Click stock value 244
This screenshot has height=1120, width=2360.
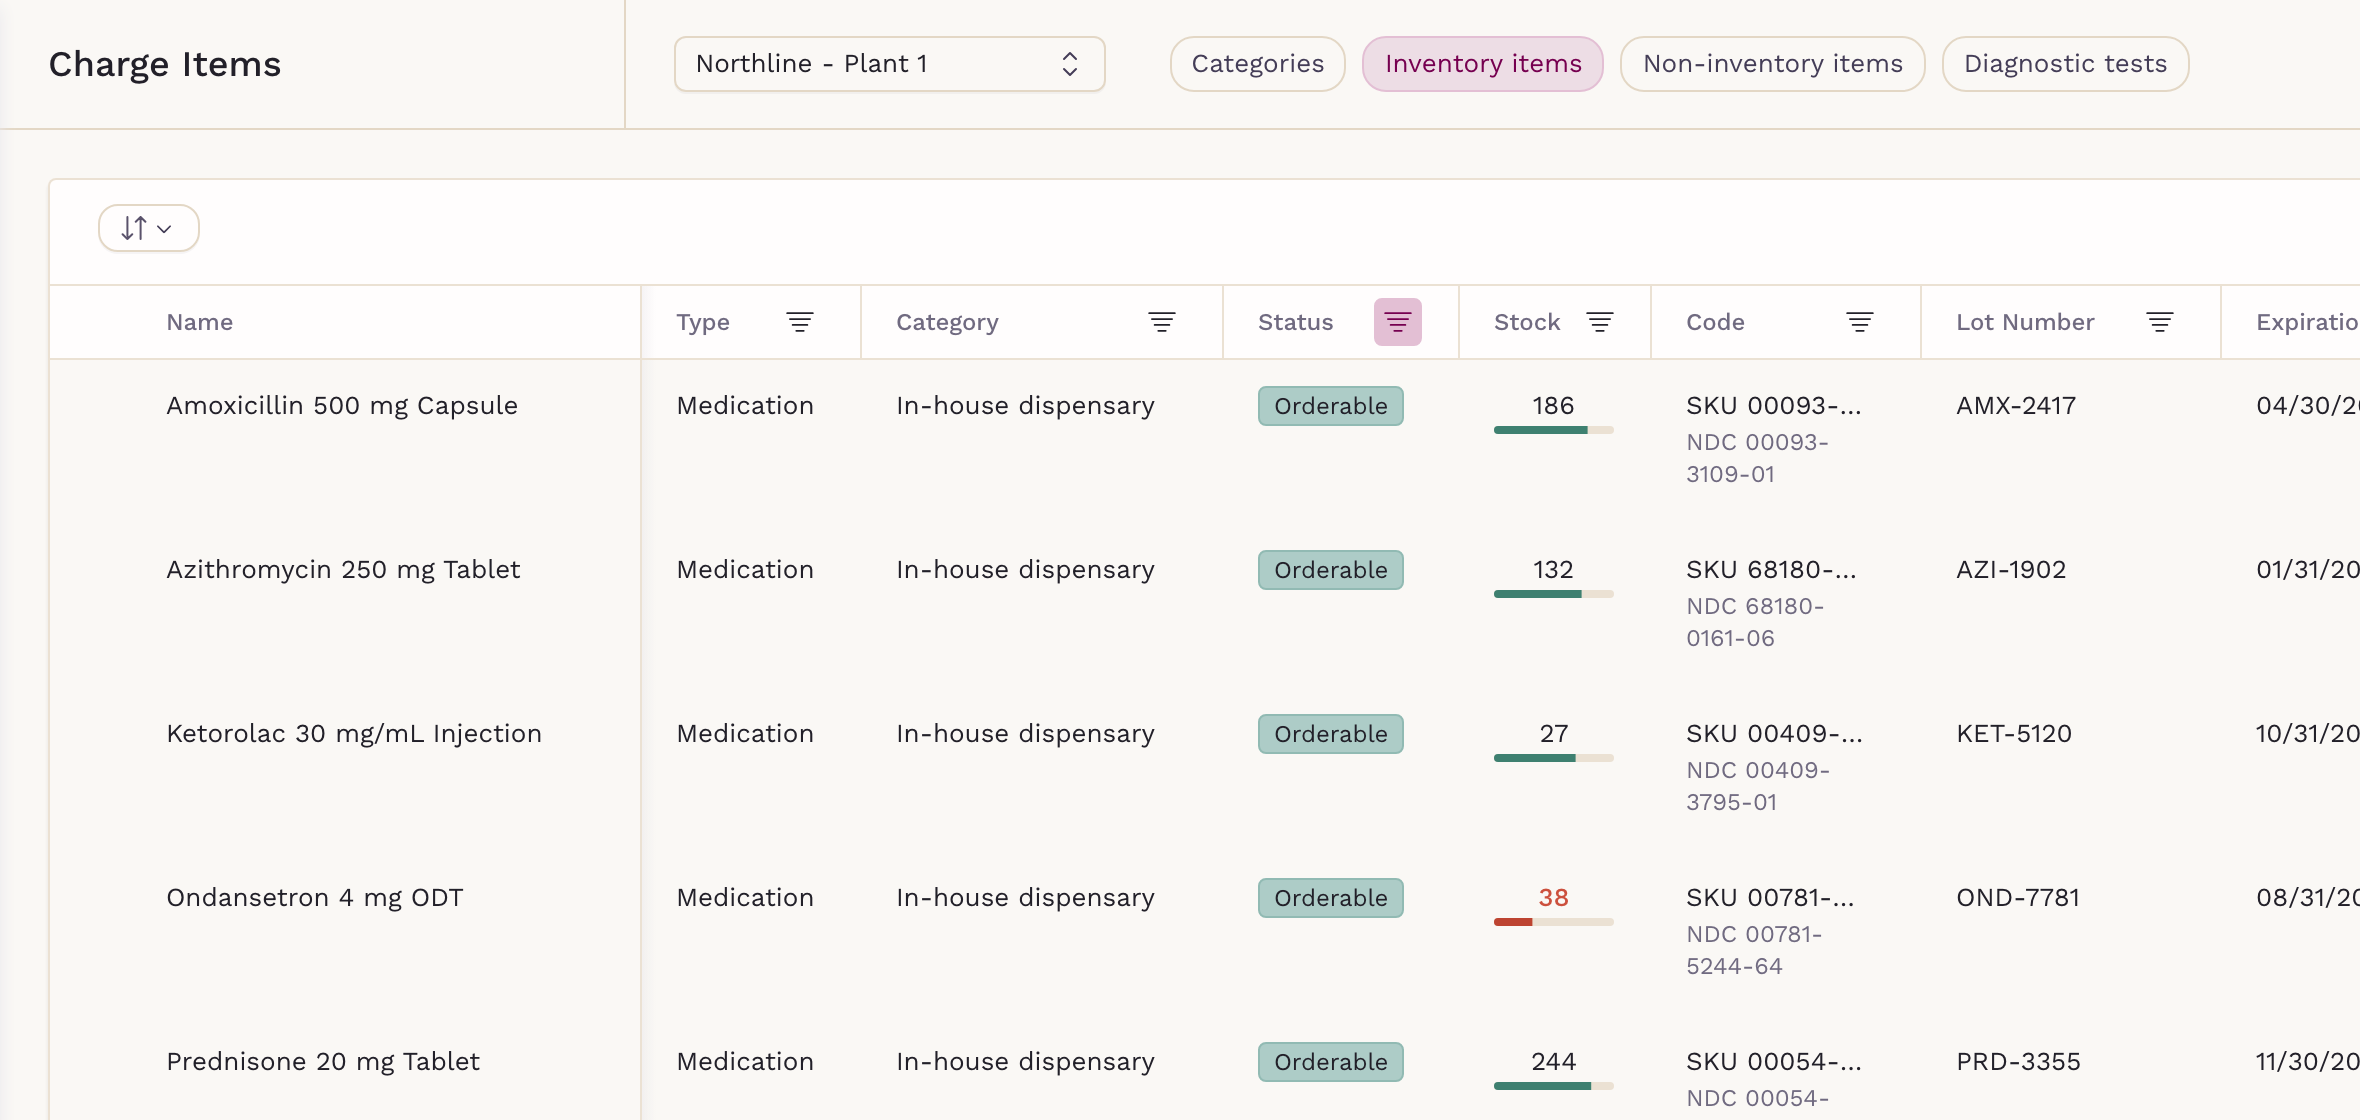(1553, 1062)
